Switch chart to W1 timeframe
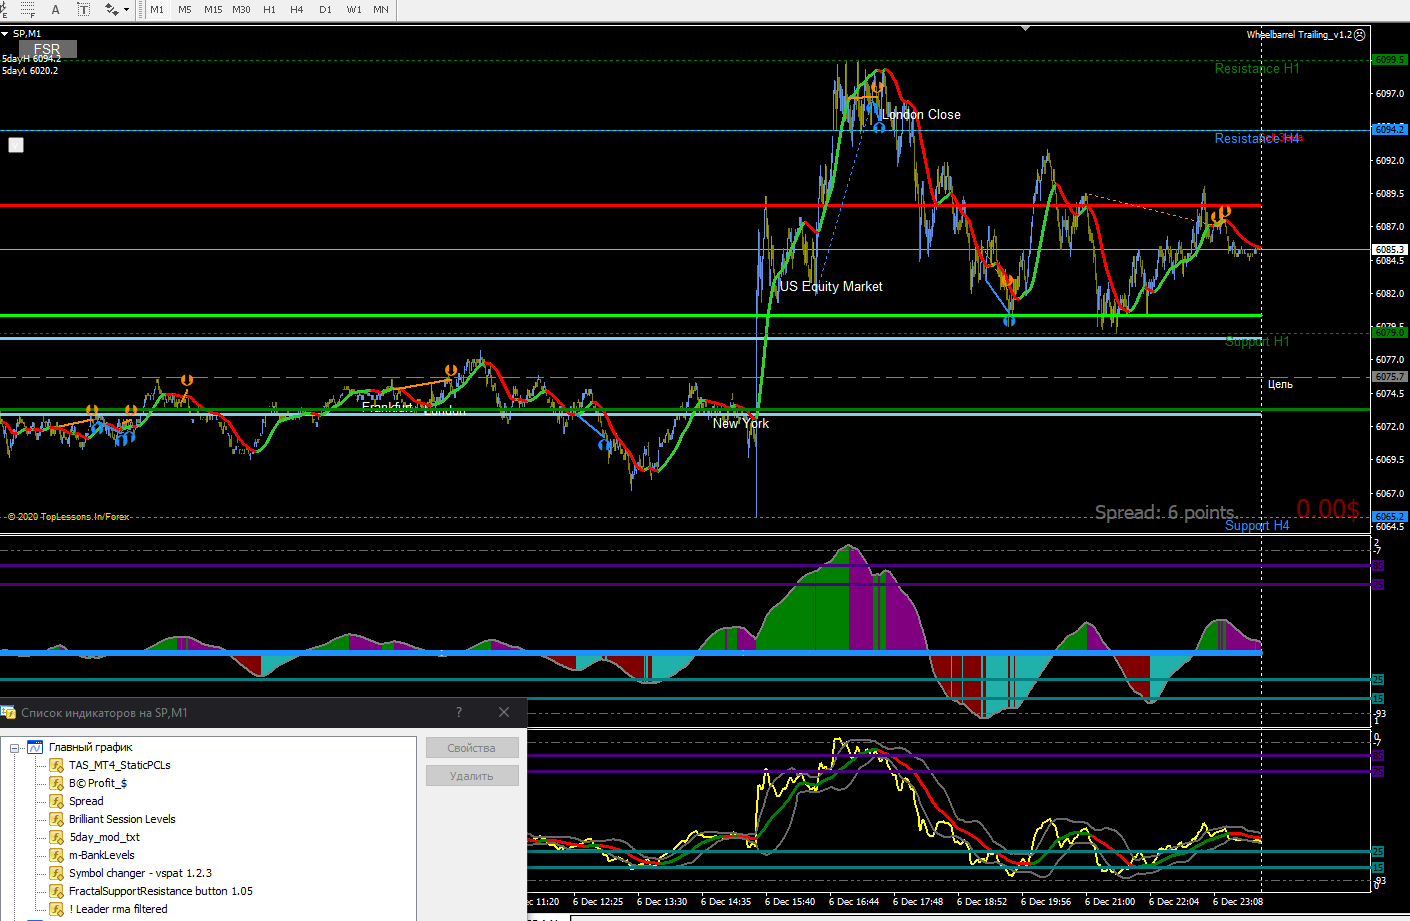1410x921 pixels. click(x=354, y=10)
